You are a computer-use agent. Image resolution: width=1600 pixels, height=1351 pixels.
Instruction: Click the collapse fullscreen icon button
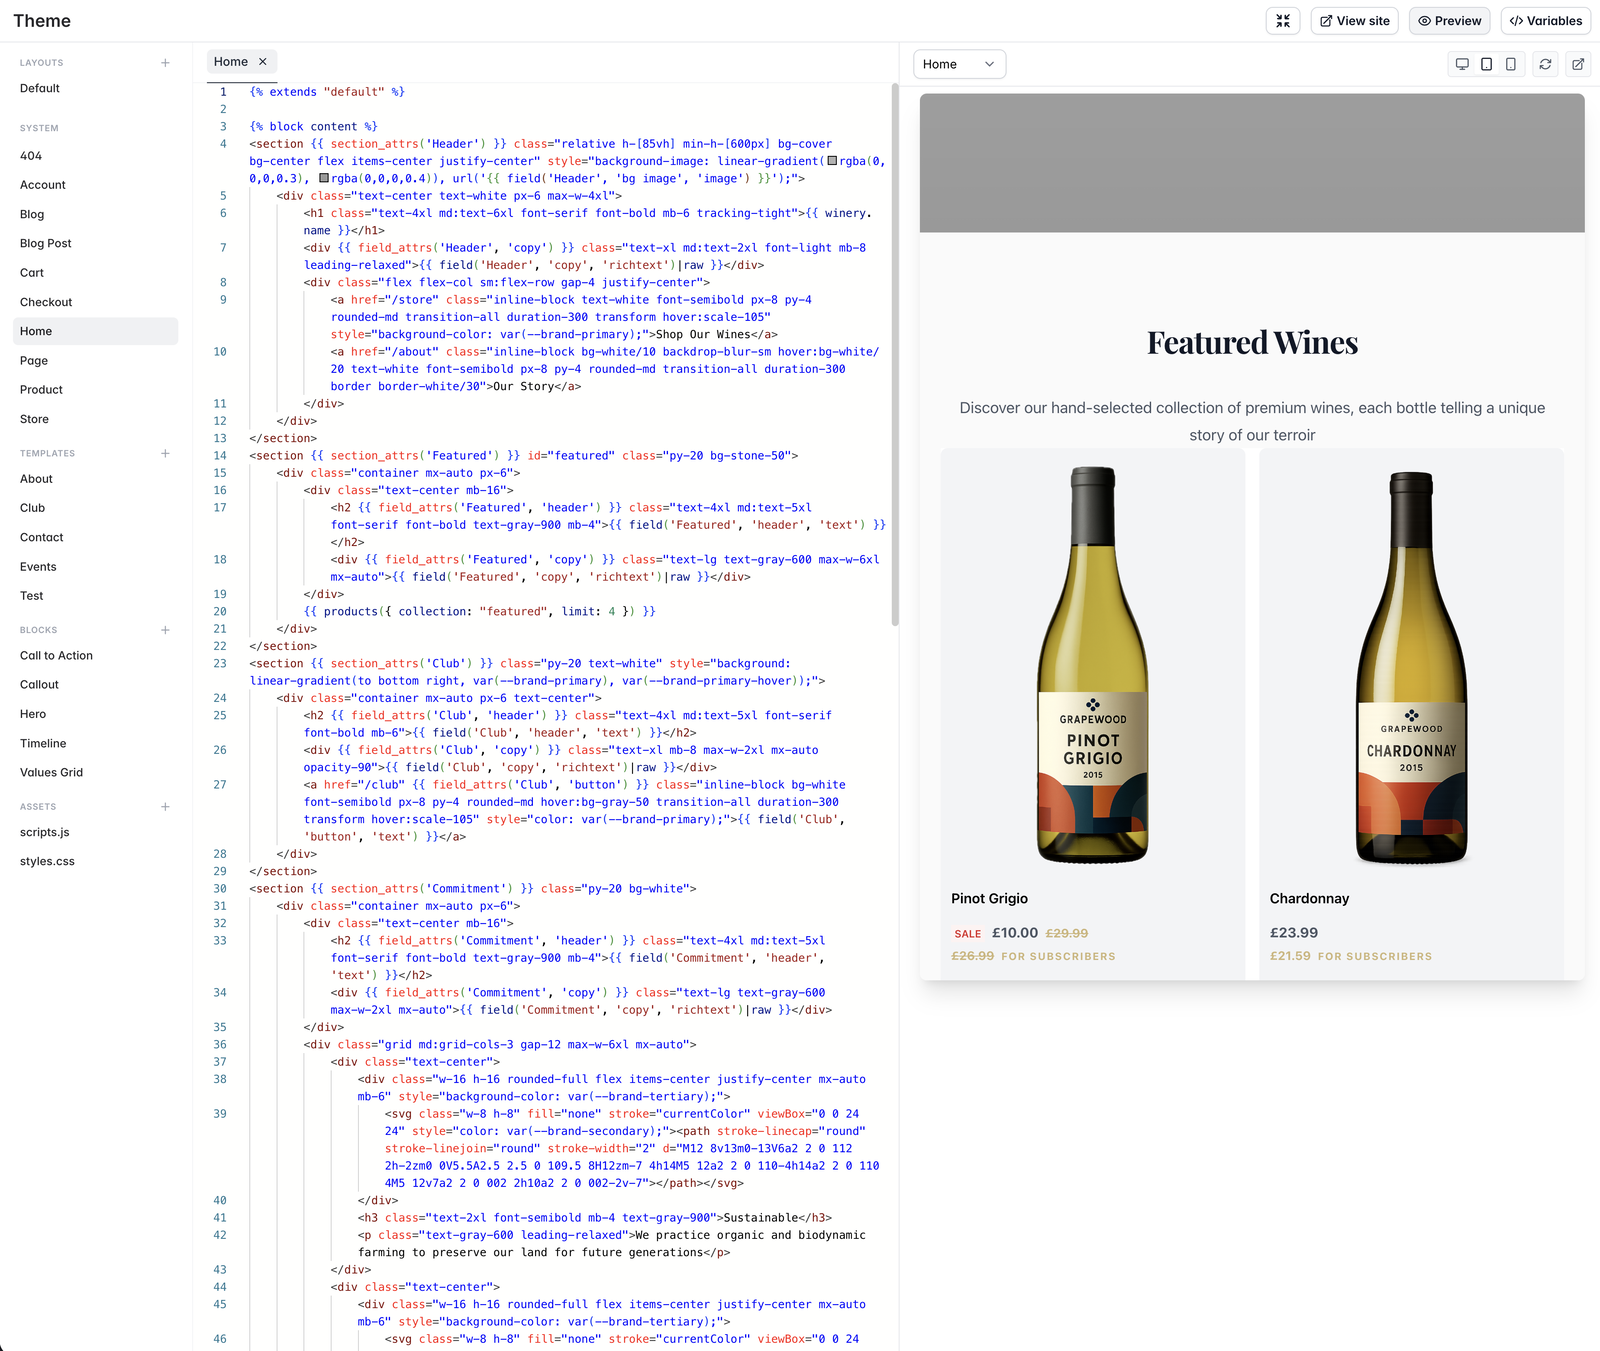point(1283,21)
